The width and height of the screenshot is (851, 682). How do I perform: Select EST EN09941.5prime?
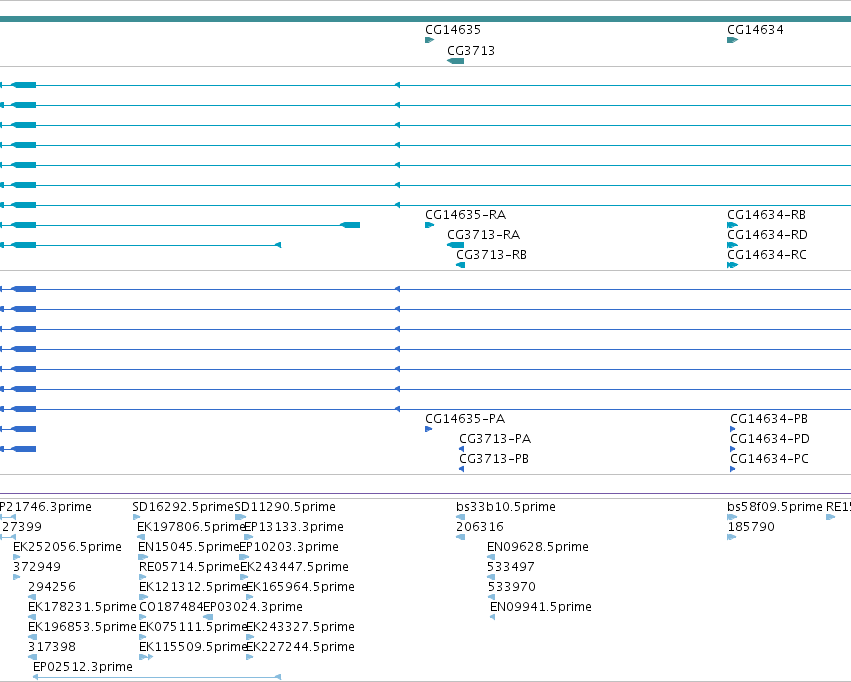coord(541,607)
